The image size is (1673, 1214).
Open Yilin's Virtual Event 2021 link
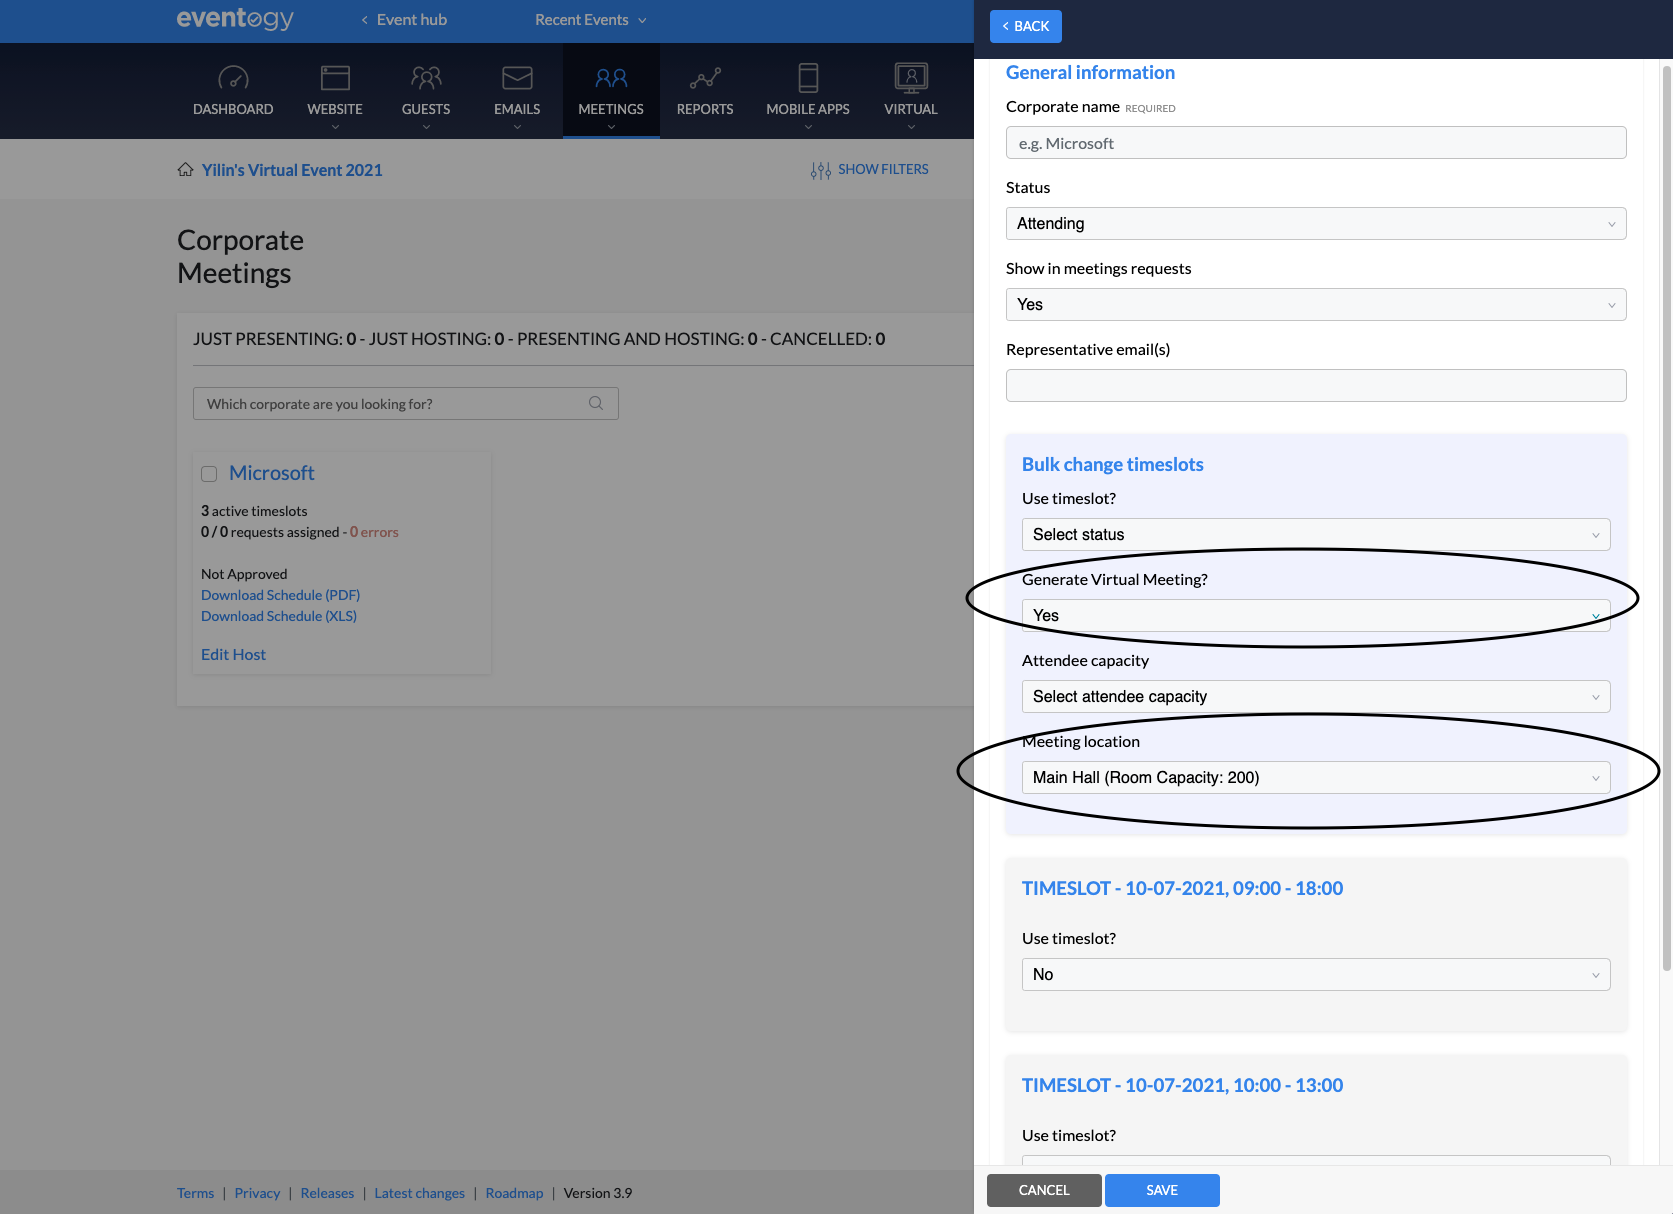(292, 170)
